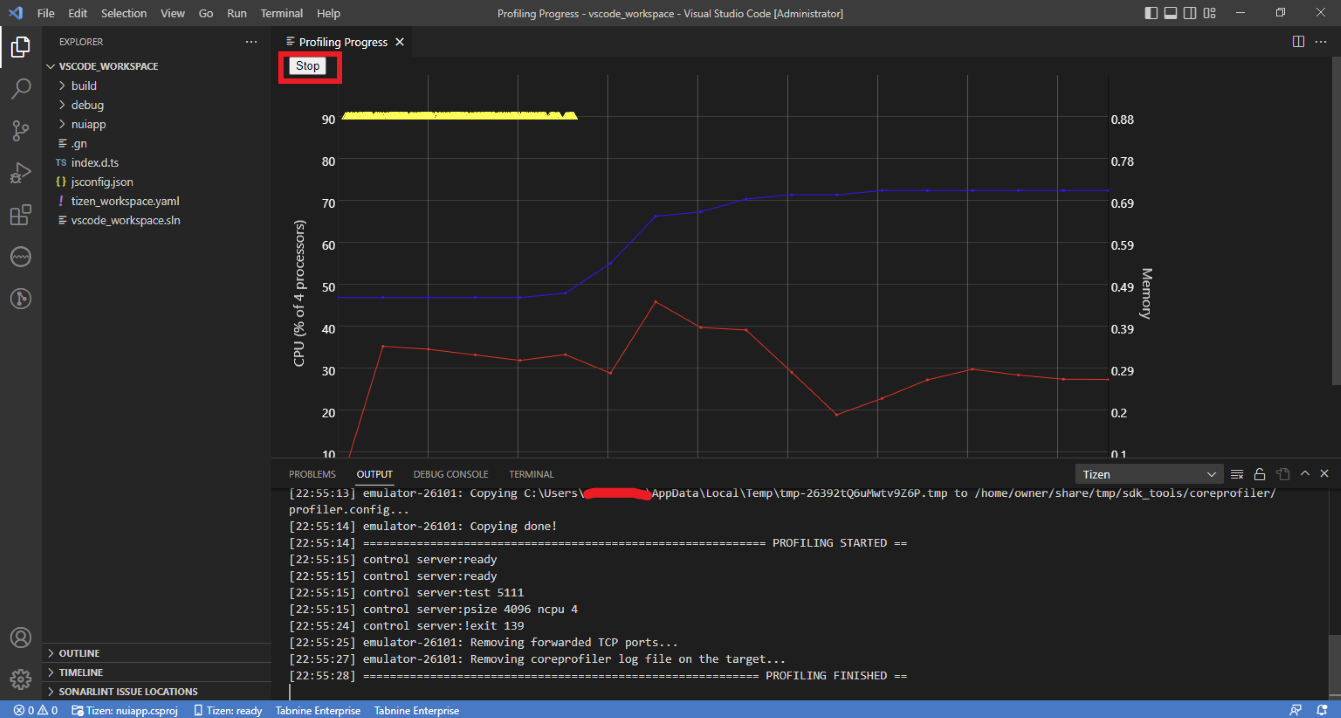The image size is (1341, 718).
Task: Clear the output panel log
Action: (1237, 474)
